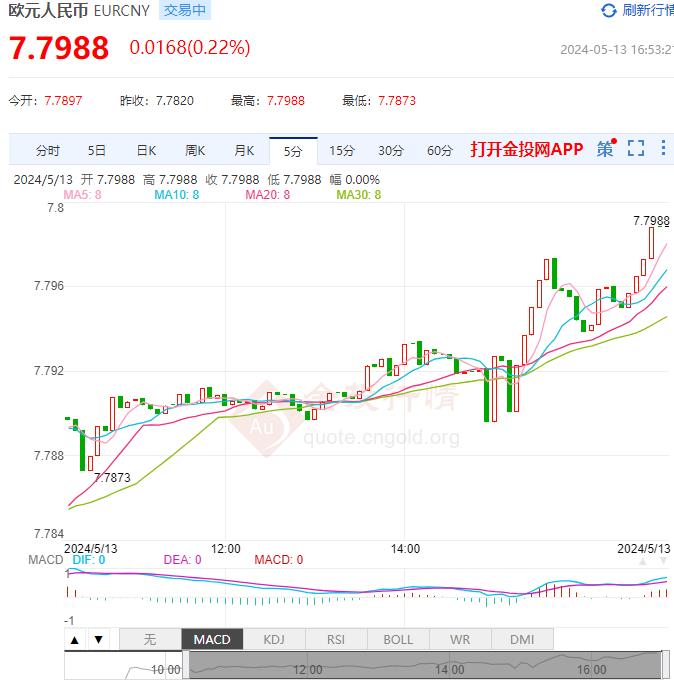The height and width of the screenshot is (687, 674).
Task: Click the down triangle indicator arrow
Action: (x=98, y=639)
